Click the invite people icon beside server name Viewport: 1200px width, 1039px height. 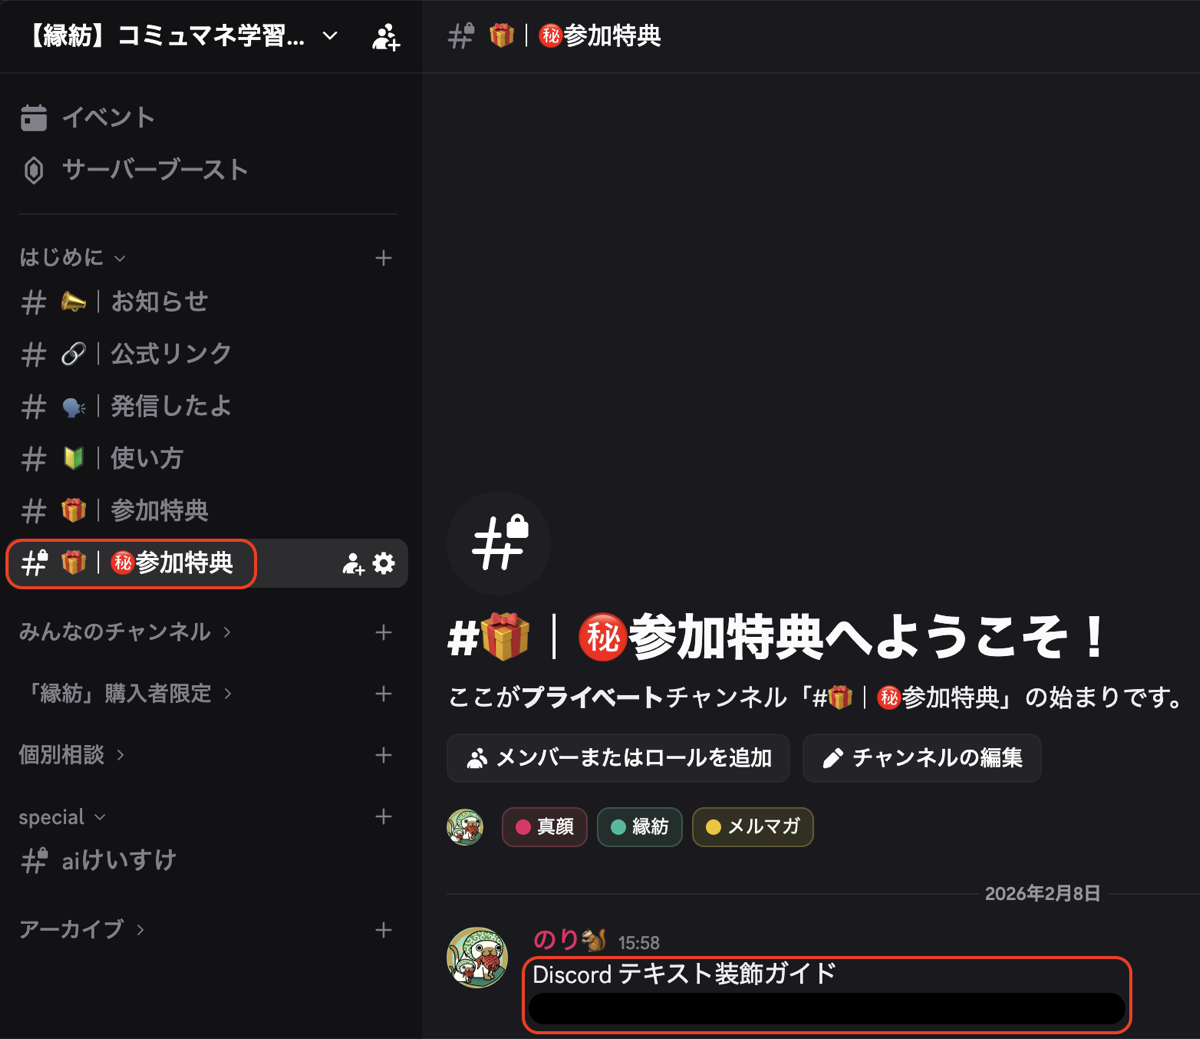[x=386, y=37]
